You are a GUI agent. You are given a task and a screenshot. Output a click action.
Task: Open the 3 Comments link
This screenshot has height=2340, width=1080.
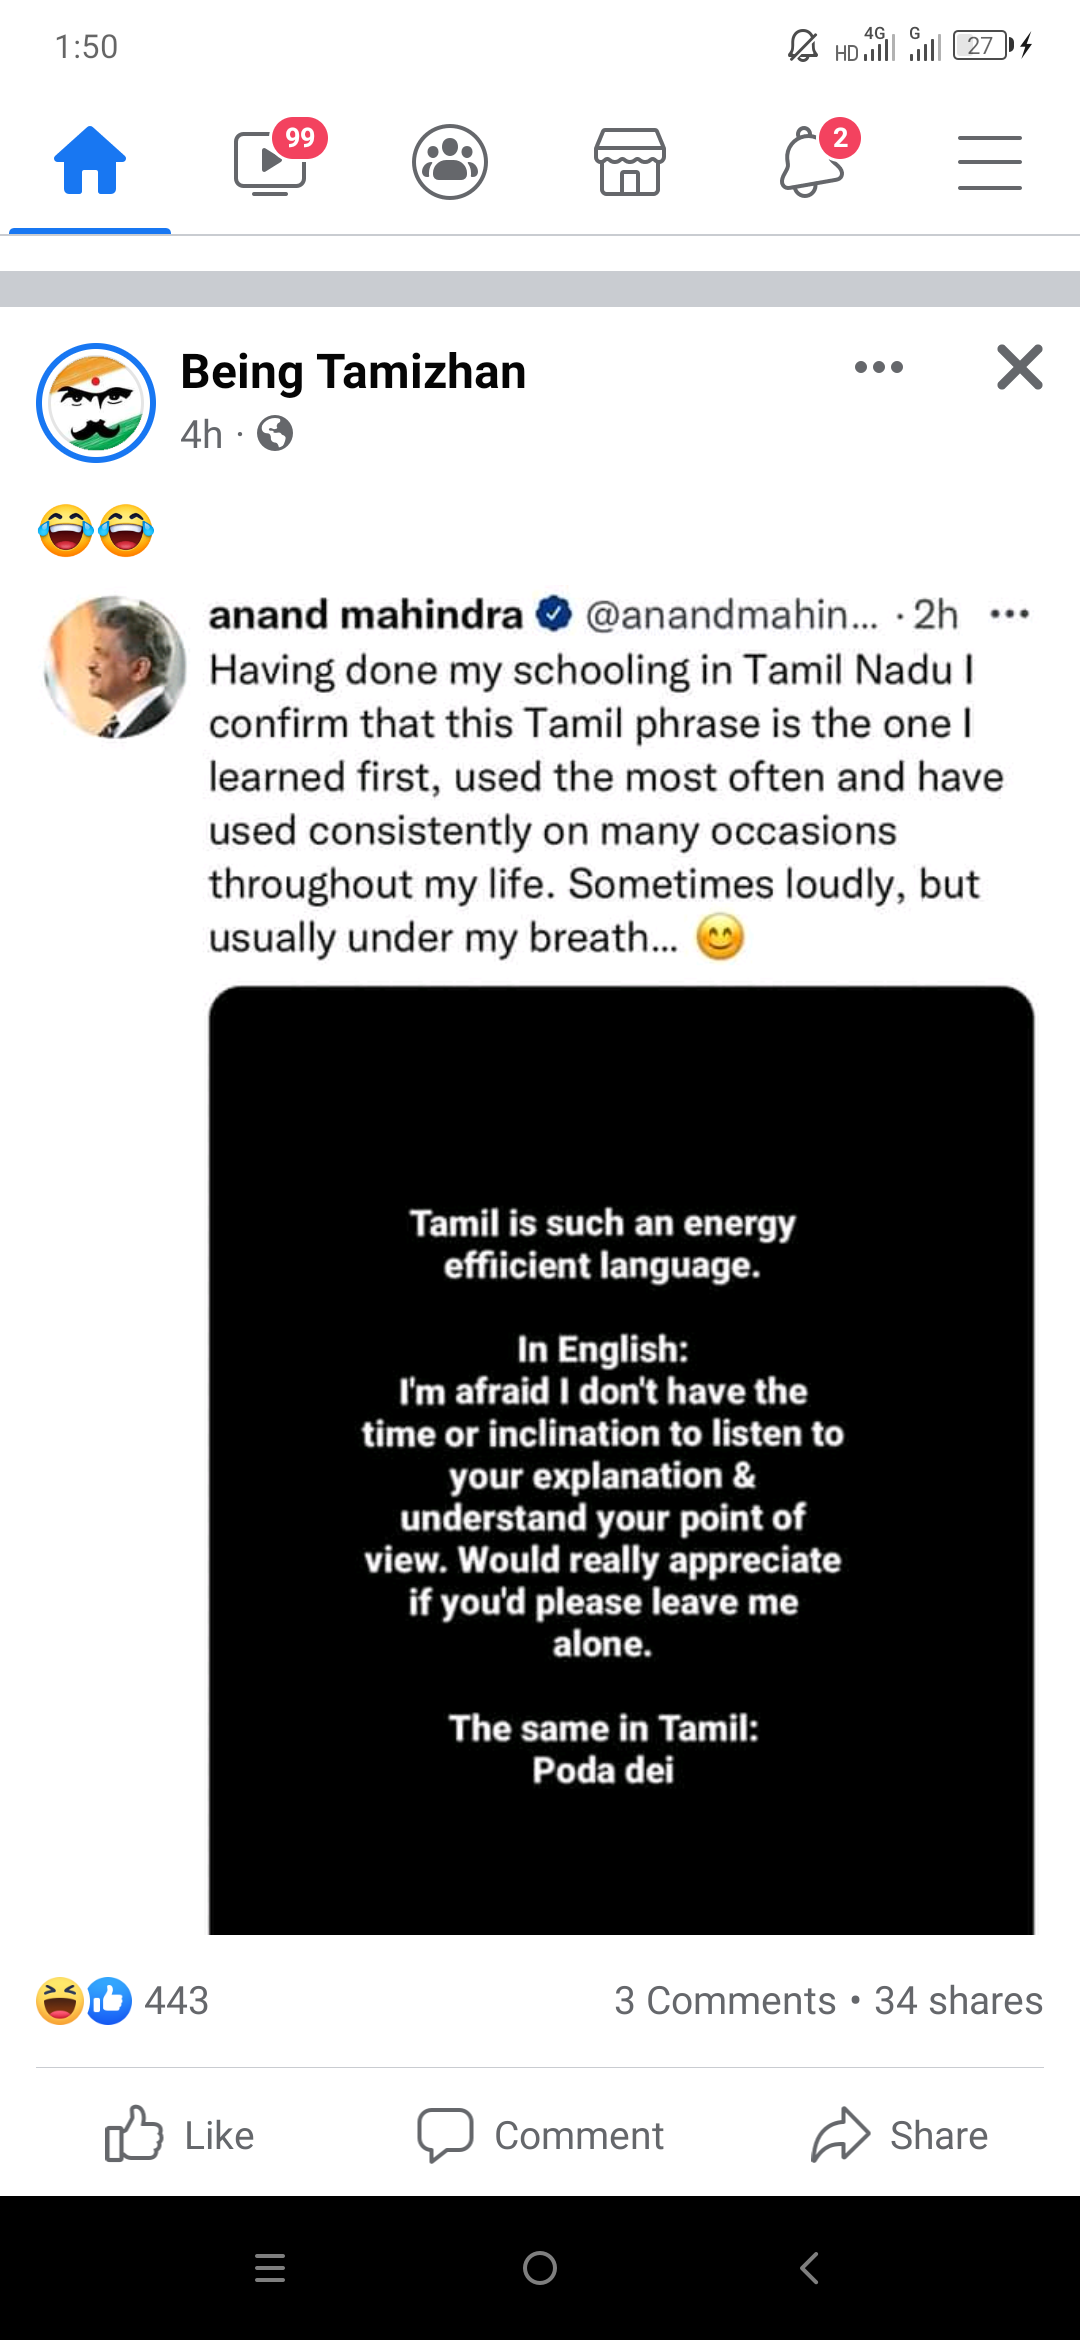[x=725, y=2000]
